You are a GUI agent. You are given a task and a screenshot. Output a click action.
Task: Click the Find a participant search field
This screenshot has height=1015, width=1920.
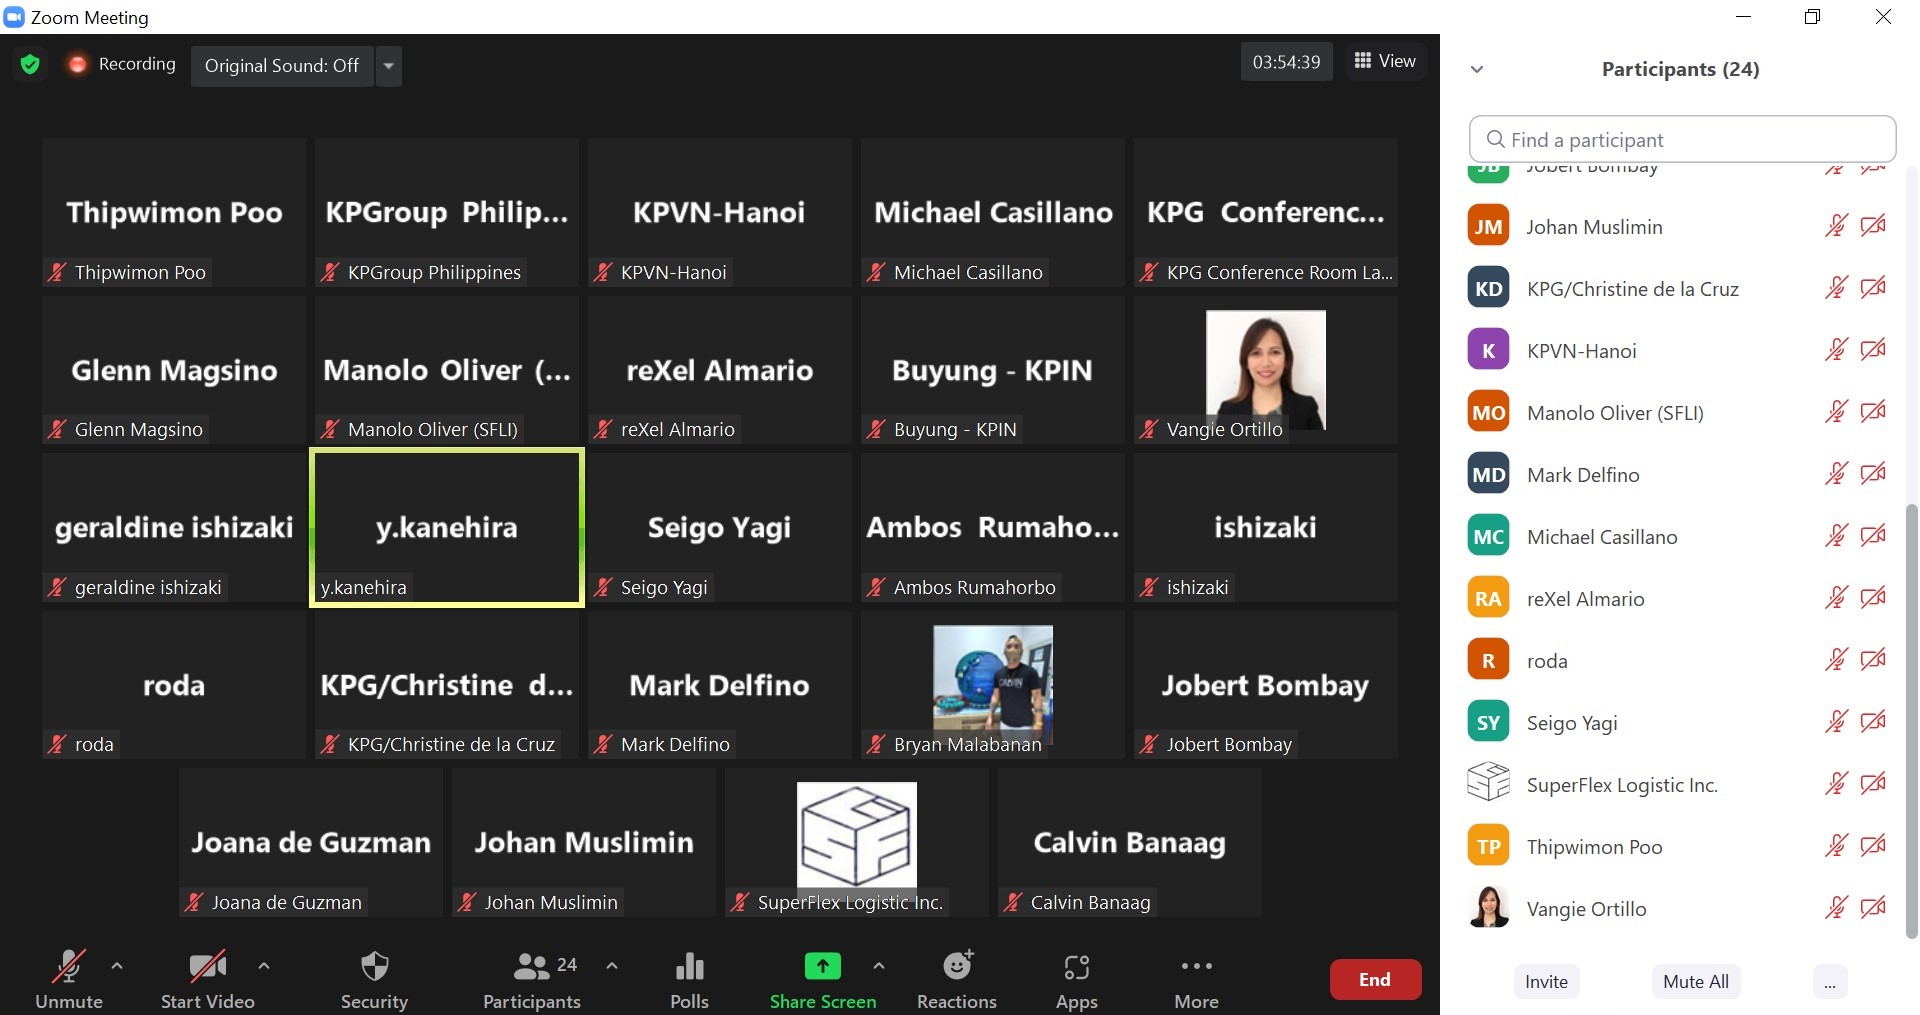coord(1682,140)
